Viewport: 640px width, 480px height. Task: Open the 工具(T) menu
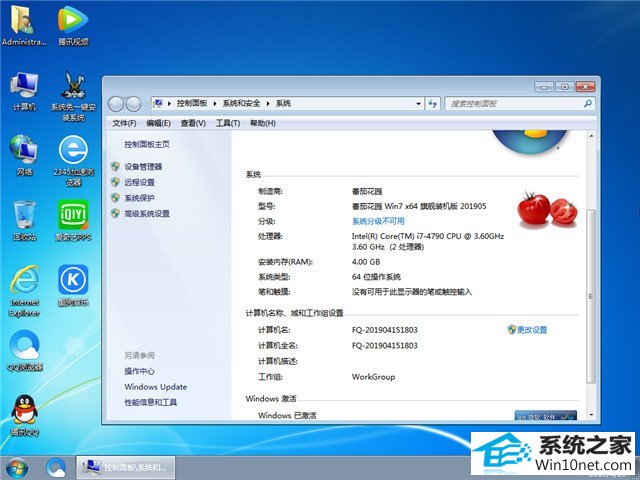[228, 123]
